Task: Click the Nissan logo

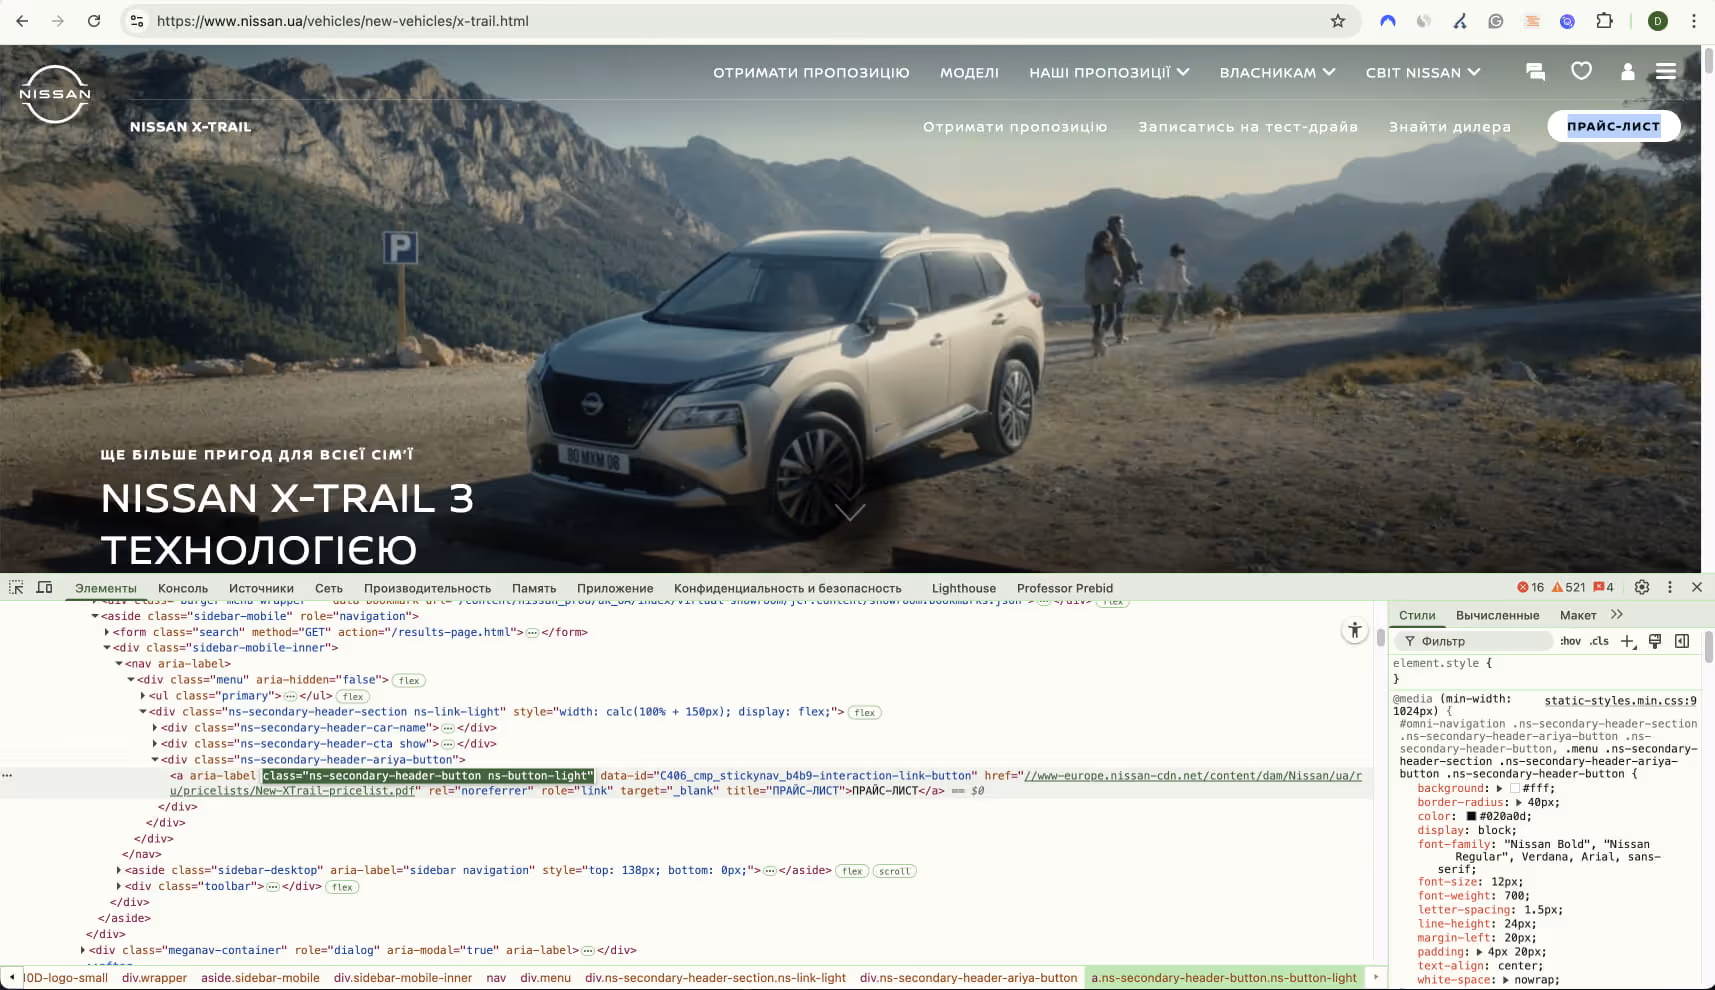Action: coord(55,94)
